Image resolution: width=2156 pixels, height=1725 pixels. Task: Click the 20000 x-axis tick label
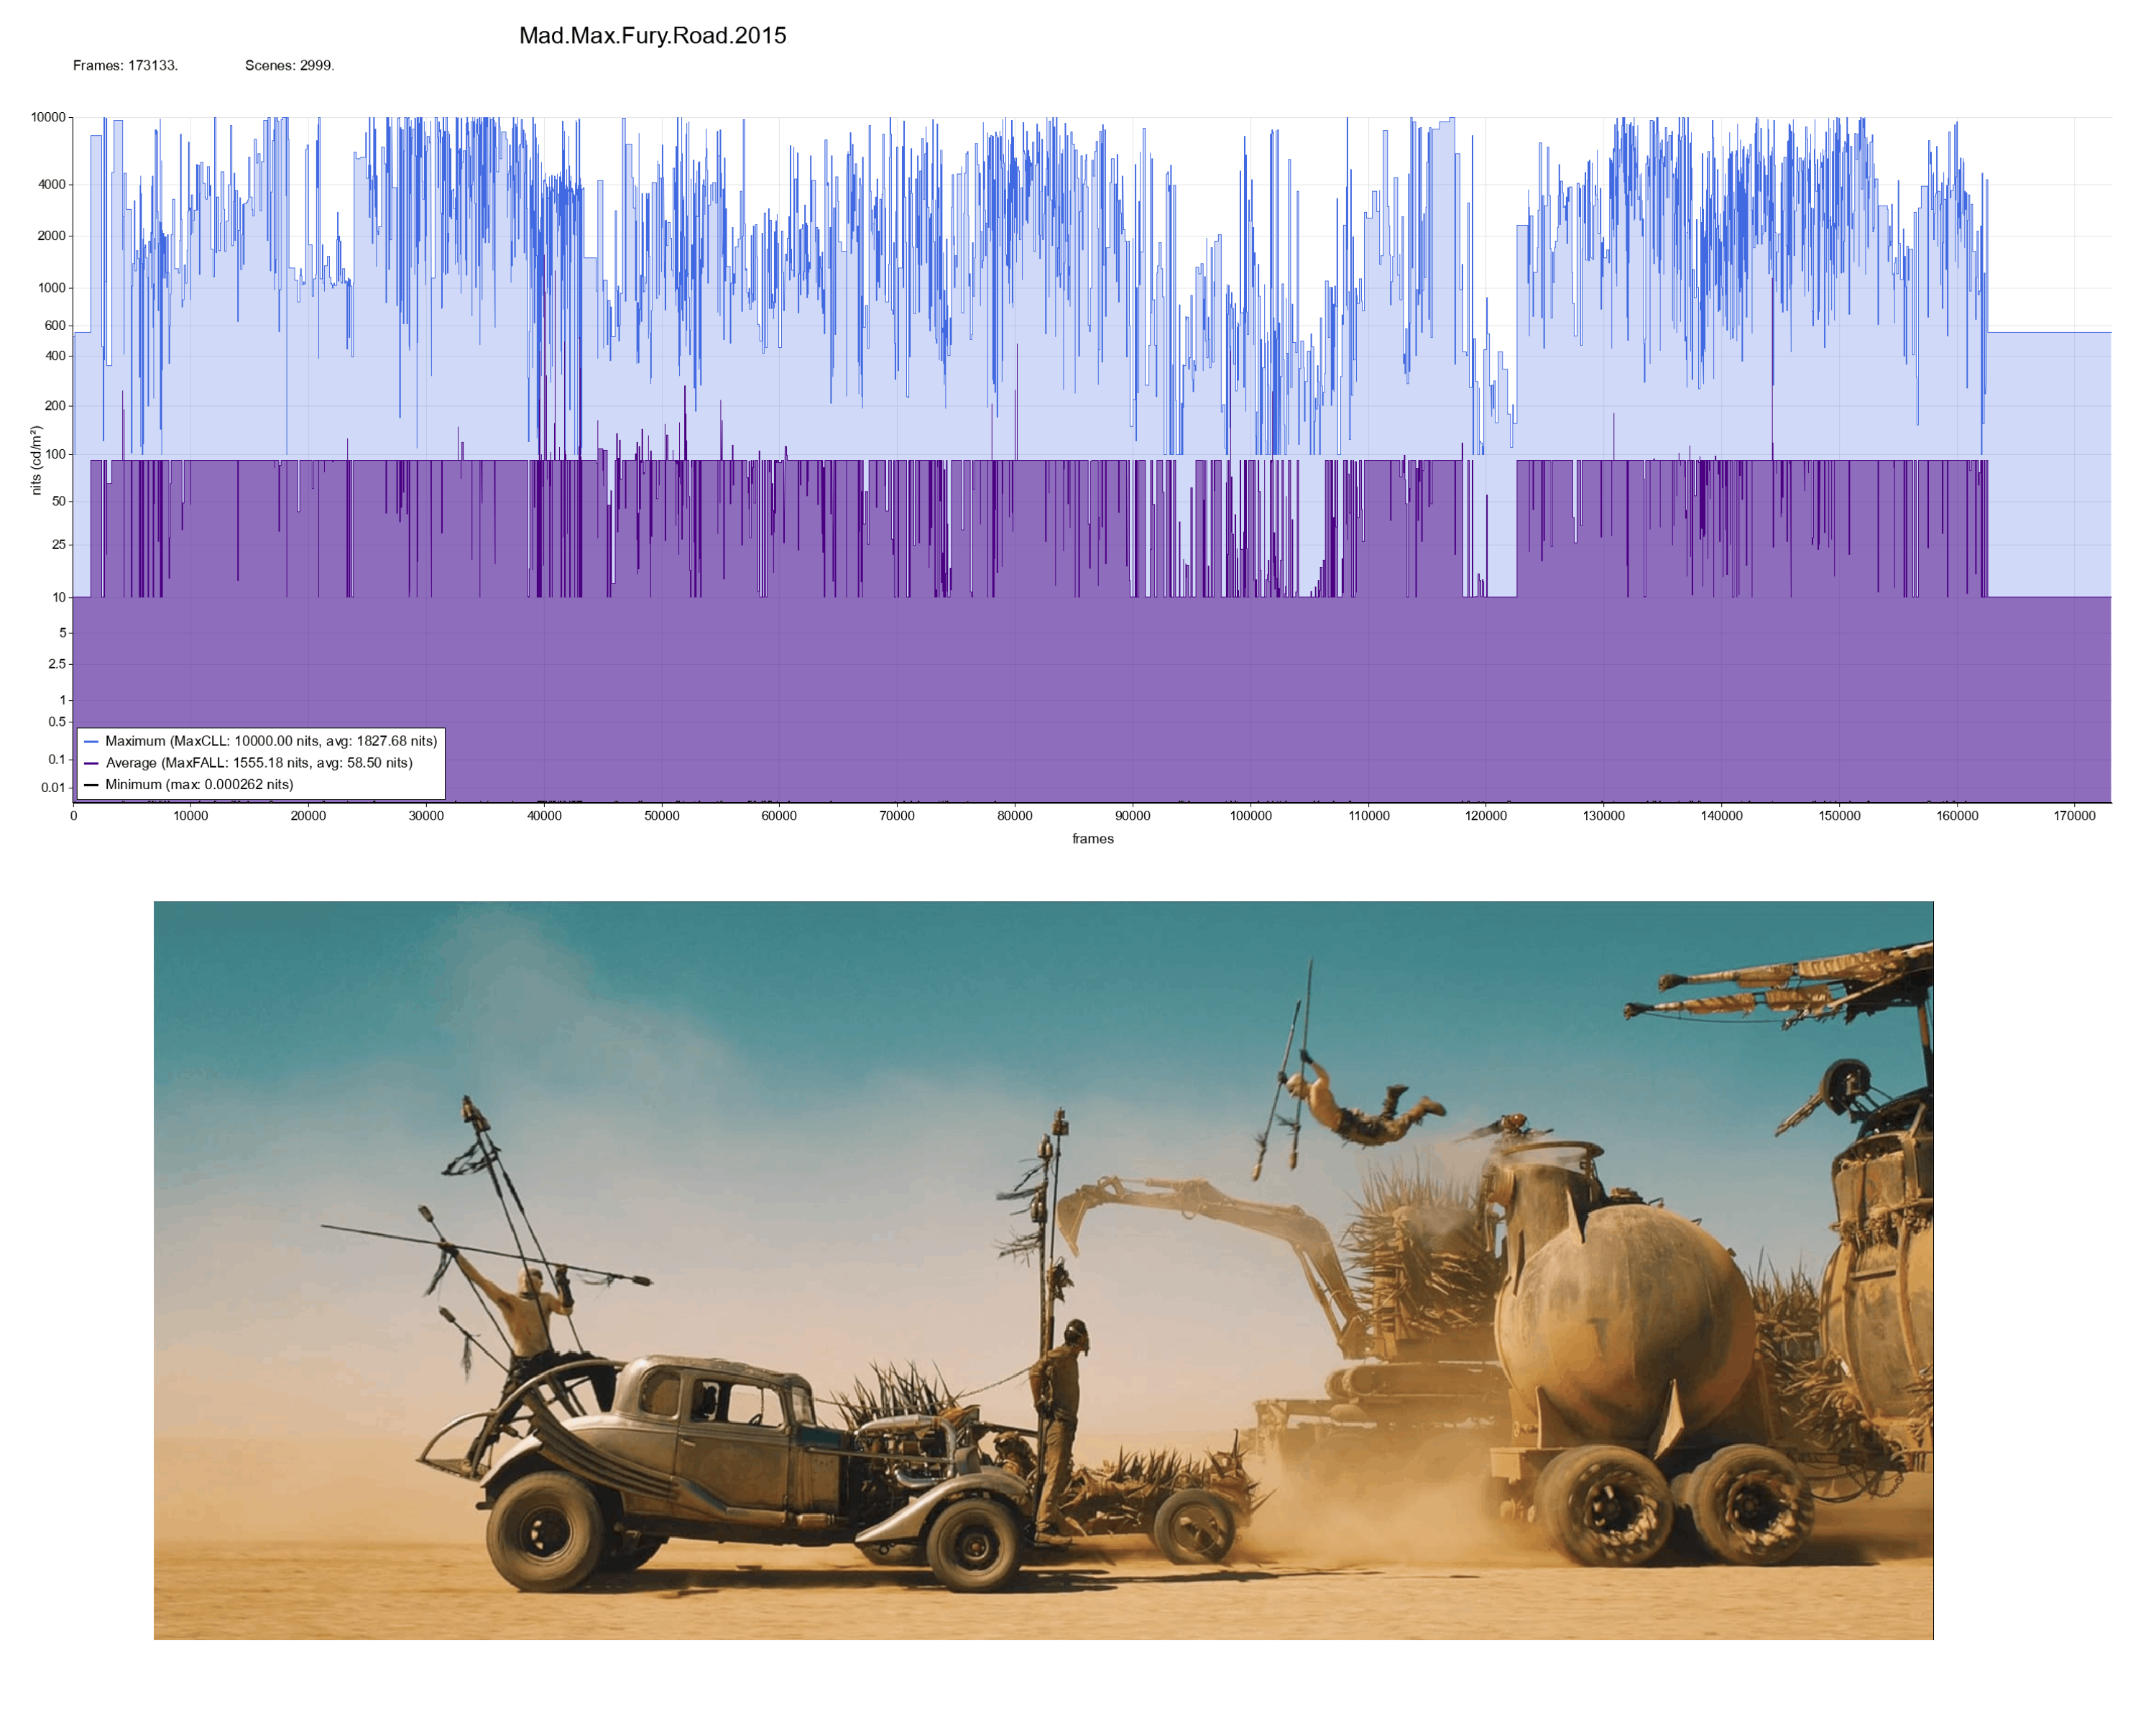308,816
